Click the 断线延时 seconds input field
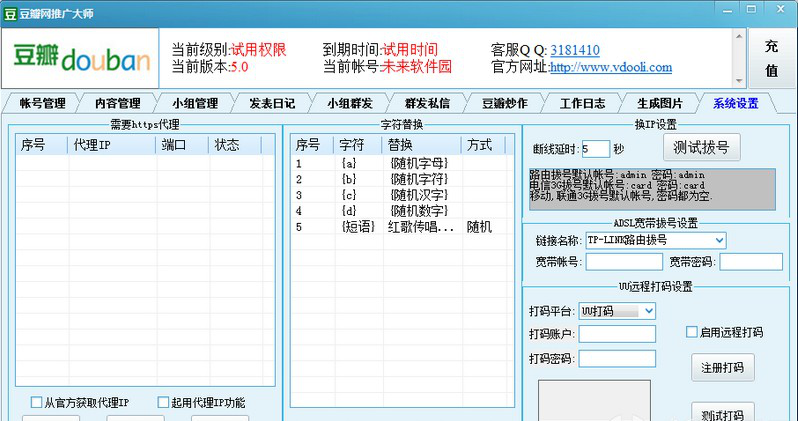Image resolution: width=798 pixels, height=421 pixels. click(595, 149)
